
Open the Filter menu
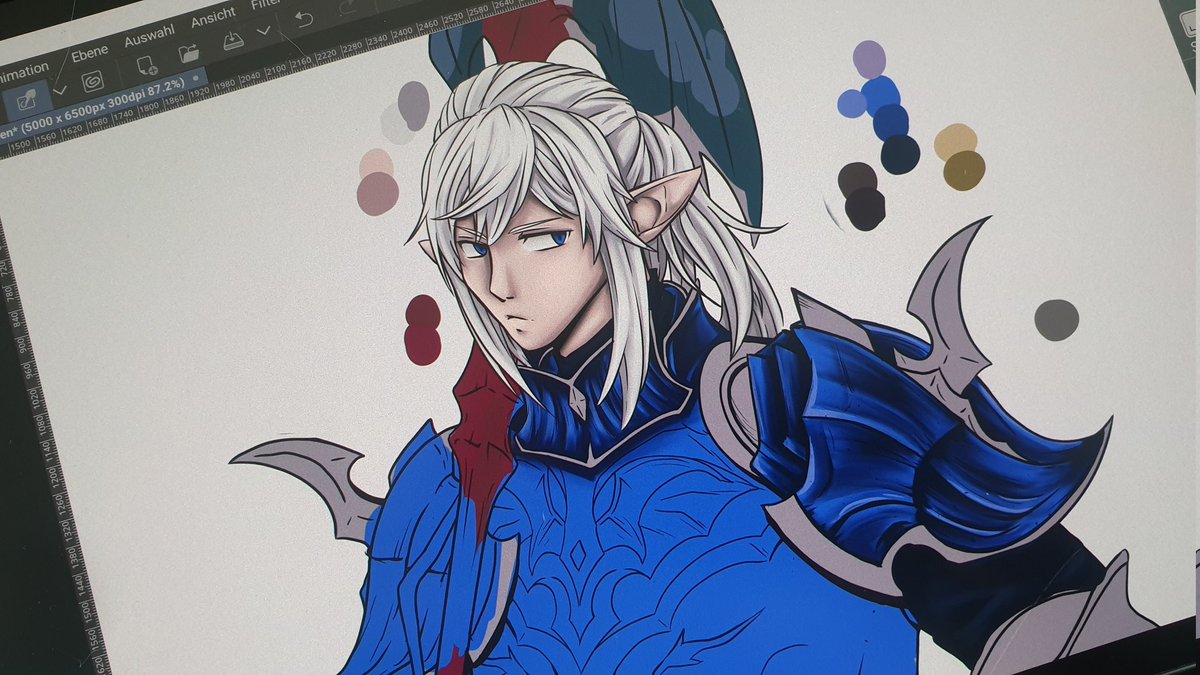coord(266,4)
